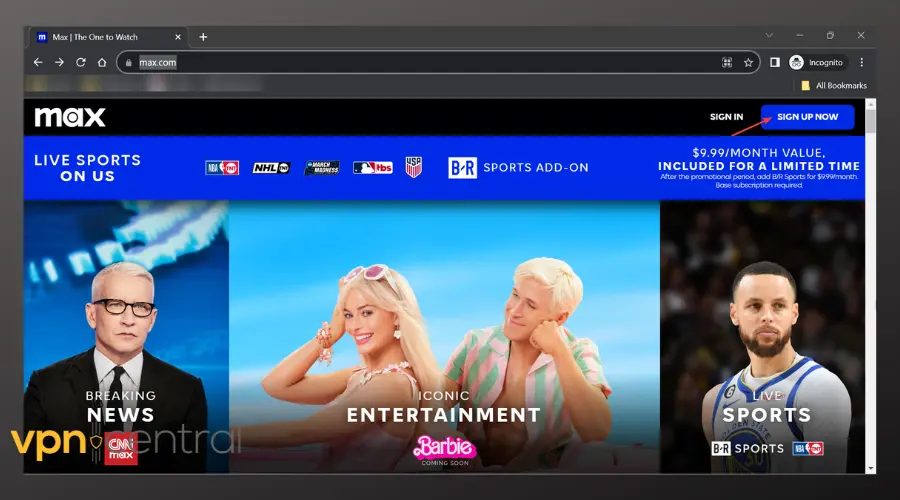Open the Iconic Entertainment Barbie tile

pyautogui.click(x=444, y=336)
